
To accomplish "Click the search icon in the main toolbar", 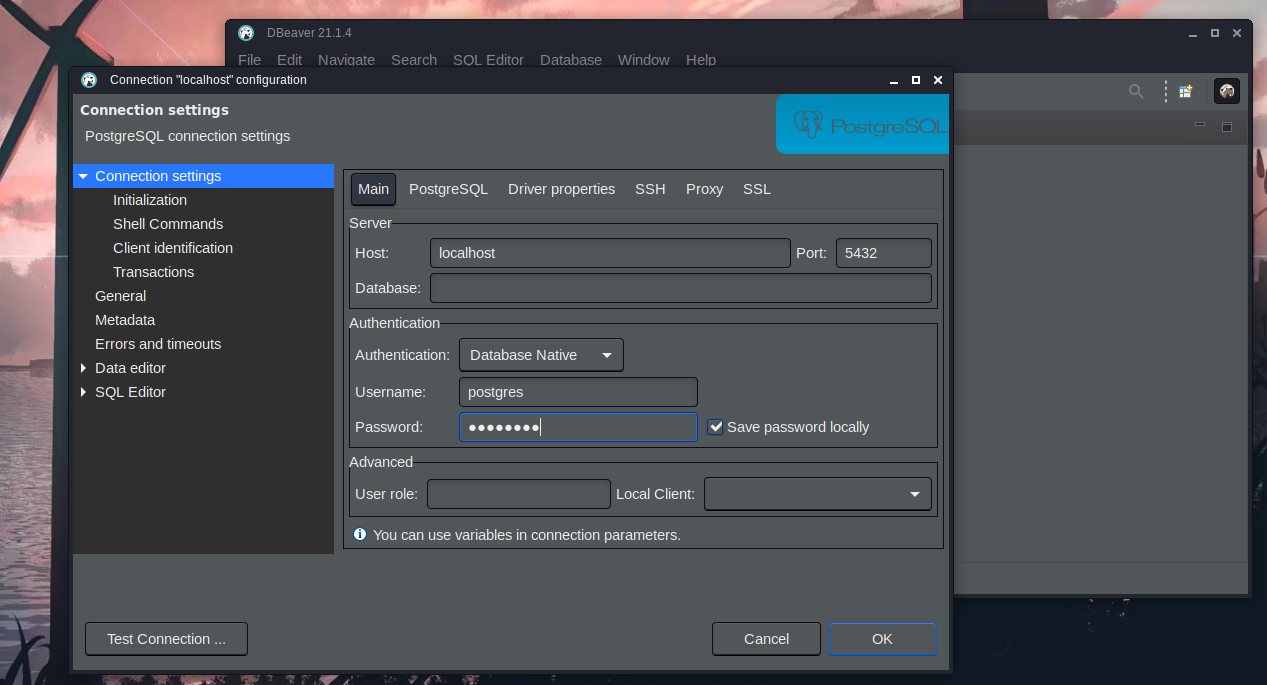I will click(1136, 91).
